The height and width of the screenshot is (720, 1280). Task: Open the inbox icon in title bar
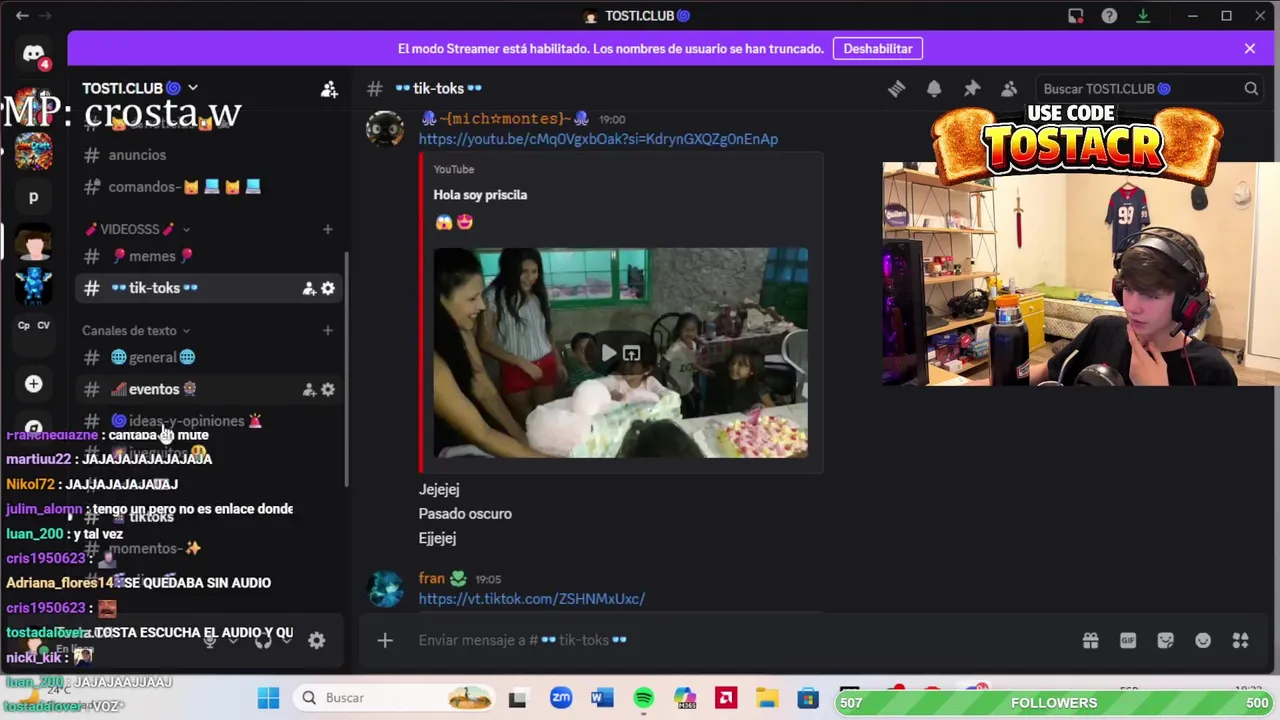1076,16
